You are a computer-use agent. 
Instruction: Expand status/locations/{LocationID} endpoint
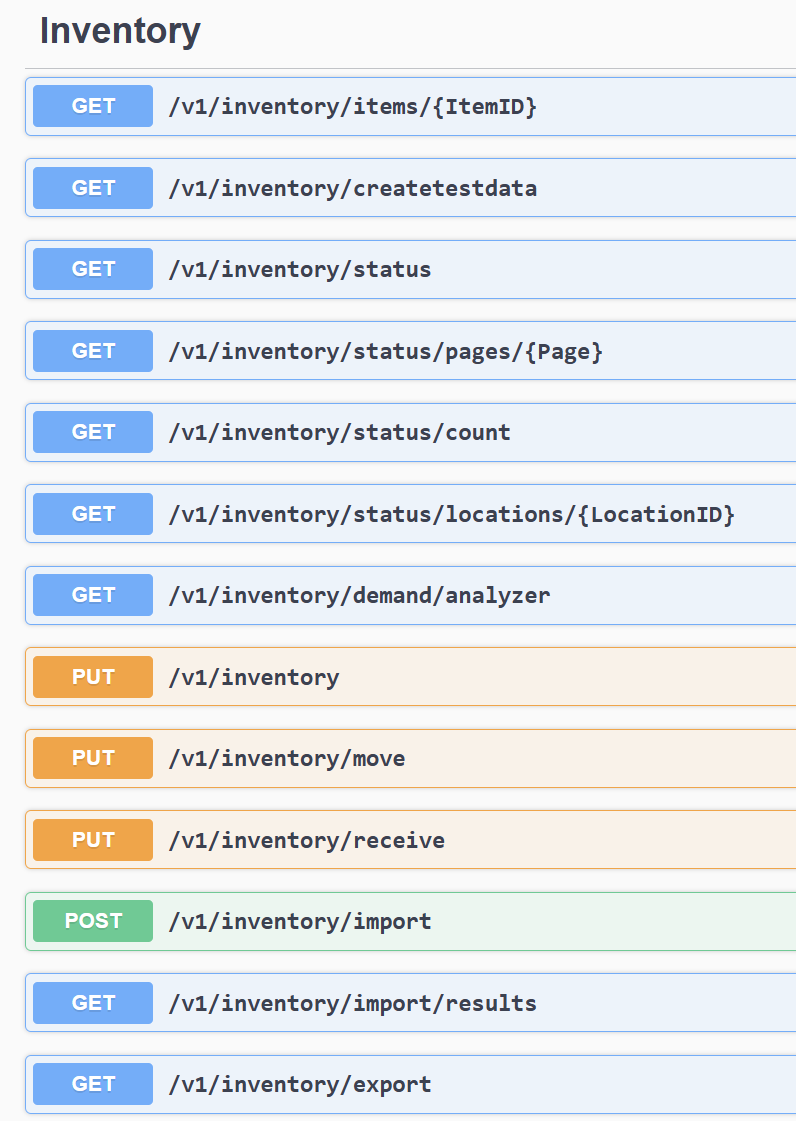451,514
